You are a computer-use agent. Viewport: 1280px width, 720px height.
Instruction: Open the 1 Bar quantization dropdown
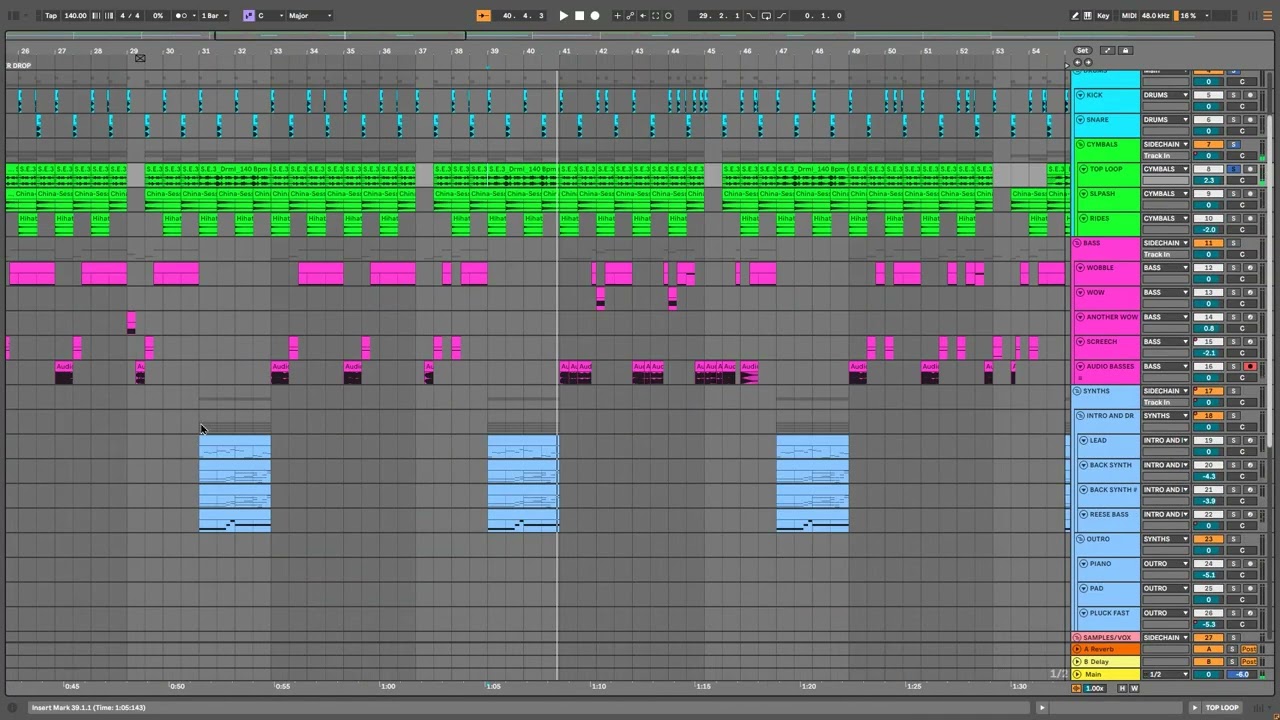[214, 15]
